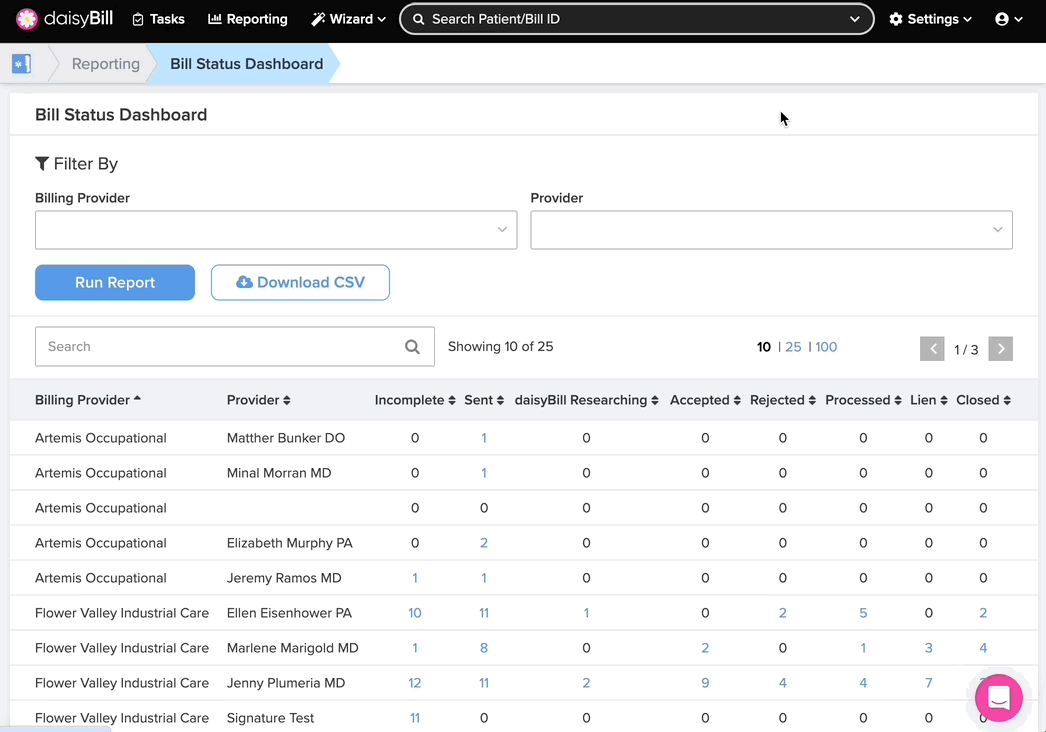Open Closed 2 for Ellen Eisenhower PA

983,613
